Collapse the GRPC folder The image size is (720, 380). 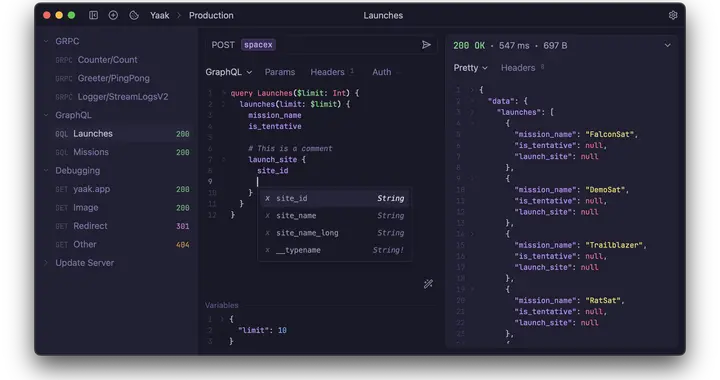point(46,41)
